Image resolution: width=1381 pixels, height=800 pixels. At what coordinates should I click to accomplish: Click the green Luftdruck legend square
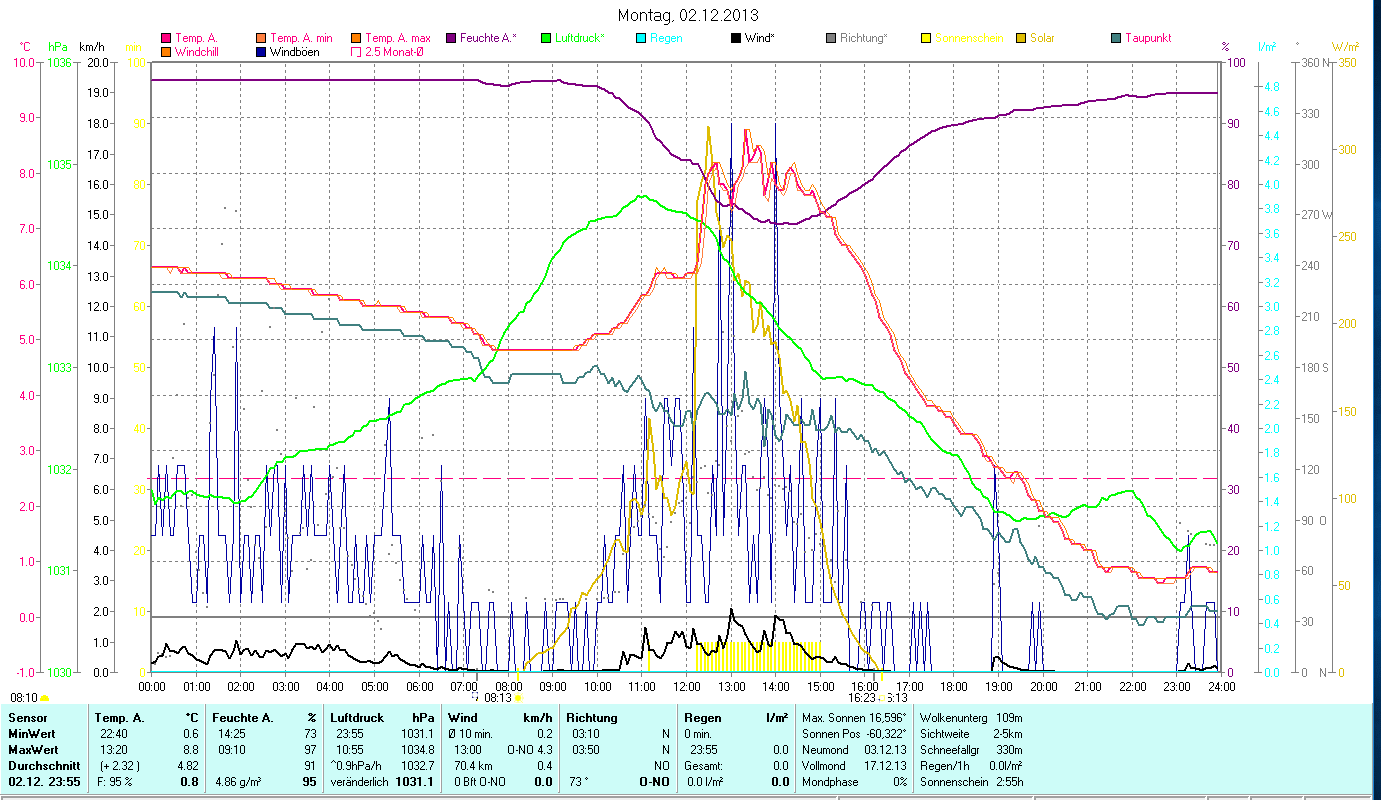[545, 38]
